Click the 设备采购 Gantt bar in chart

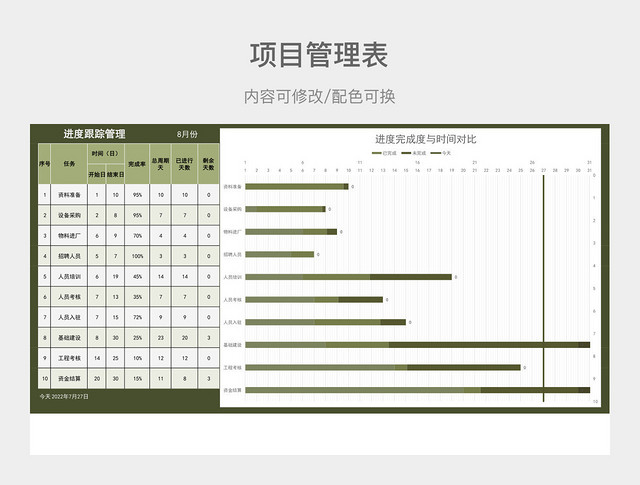pos(285,209)
